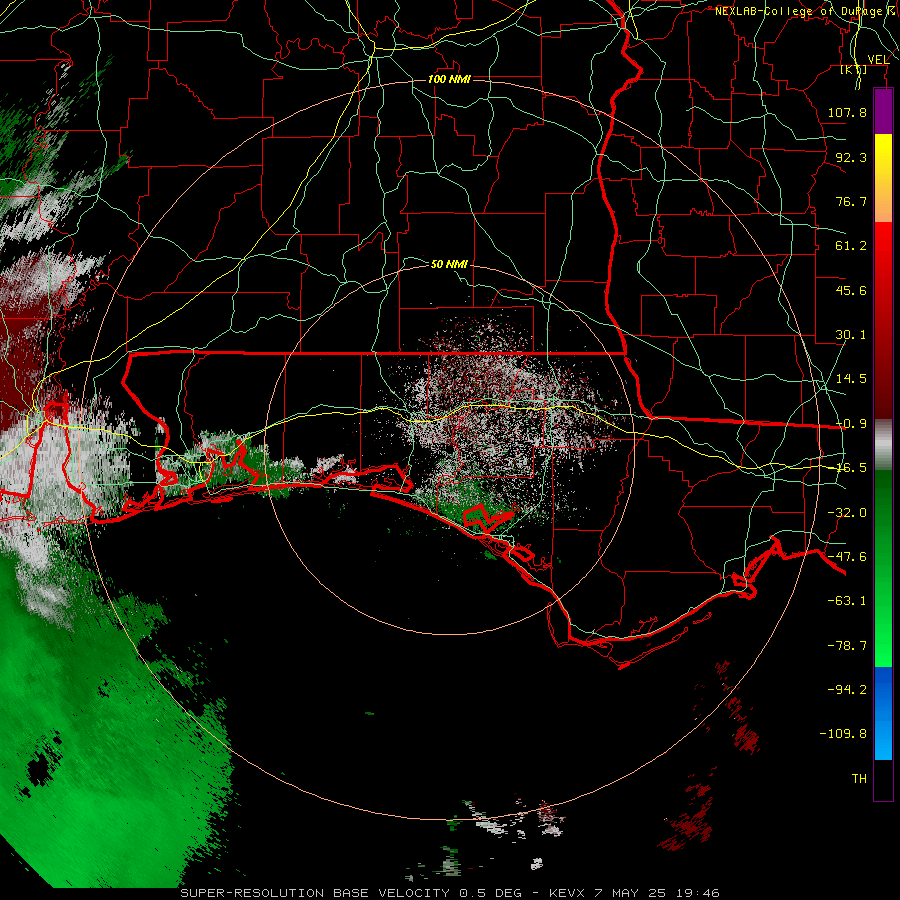Click the 61.2 velocity scale value
Image resolution: width=900 pixels, height=900 pixels.
pos(851,246)
